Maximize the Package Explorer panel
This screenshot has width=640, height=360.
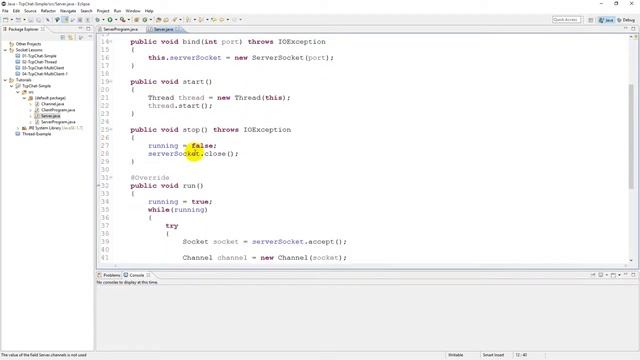pos(88,29)
